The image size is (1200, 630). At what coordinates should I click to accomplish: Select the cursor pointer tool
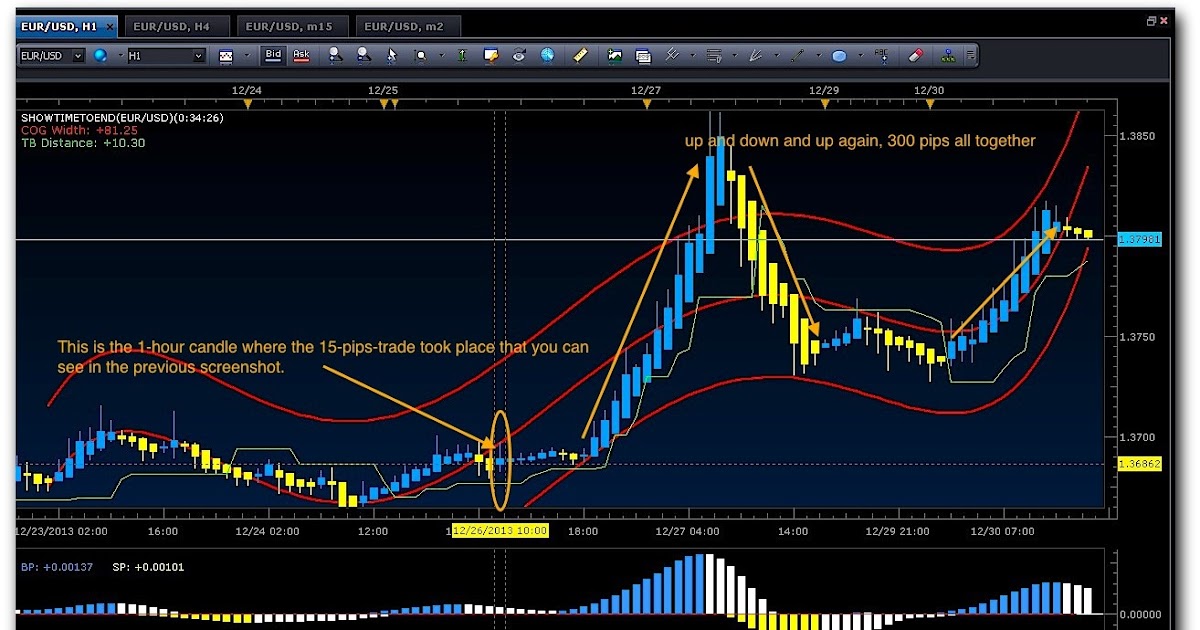[x=392, y=57]
